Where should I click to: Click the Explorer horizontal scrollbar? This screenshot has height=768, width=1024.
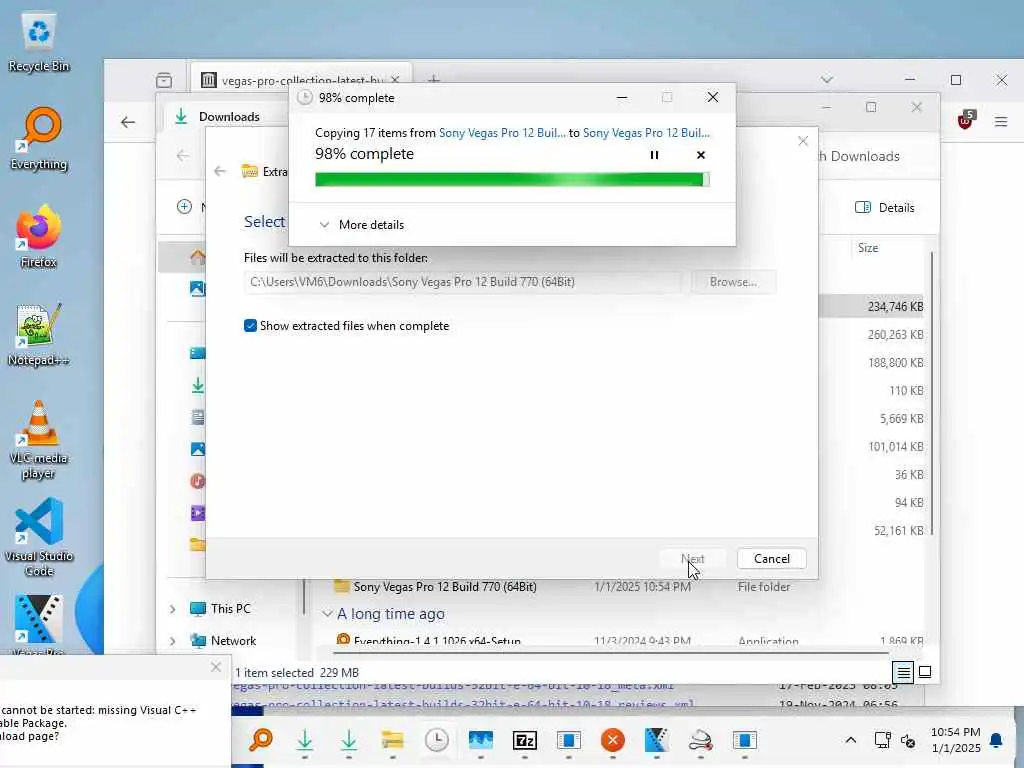(x=611, y=652)
